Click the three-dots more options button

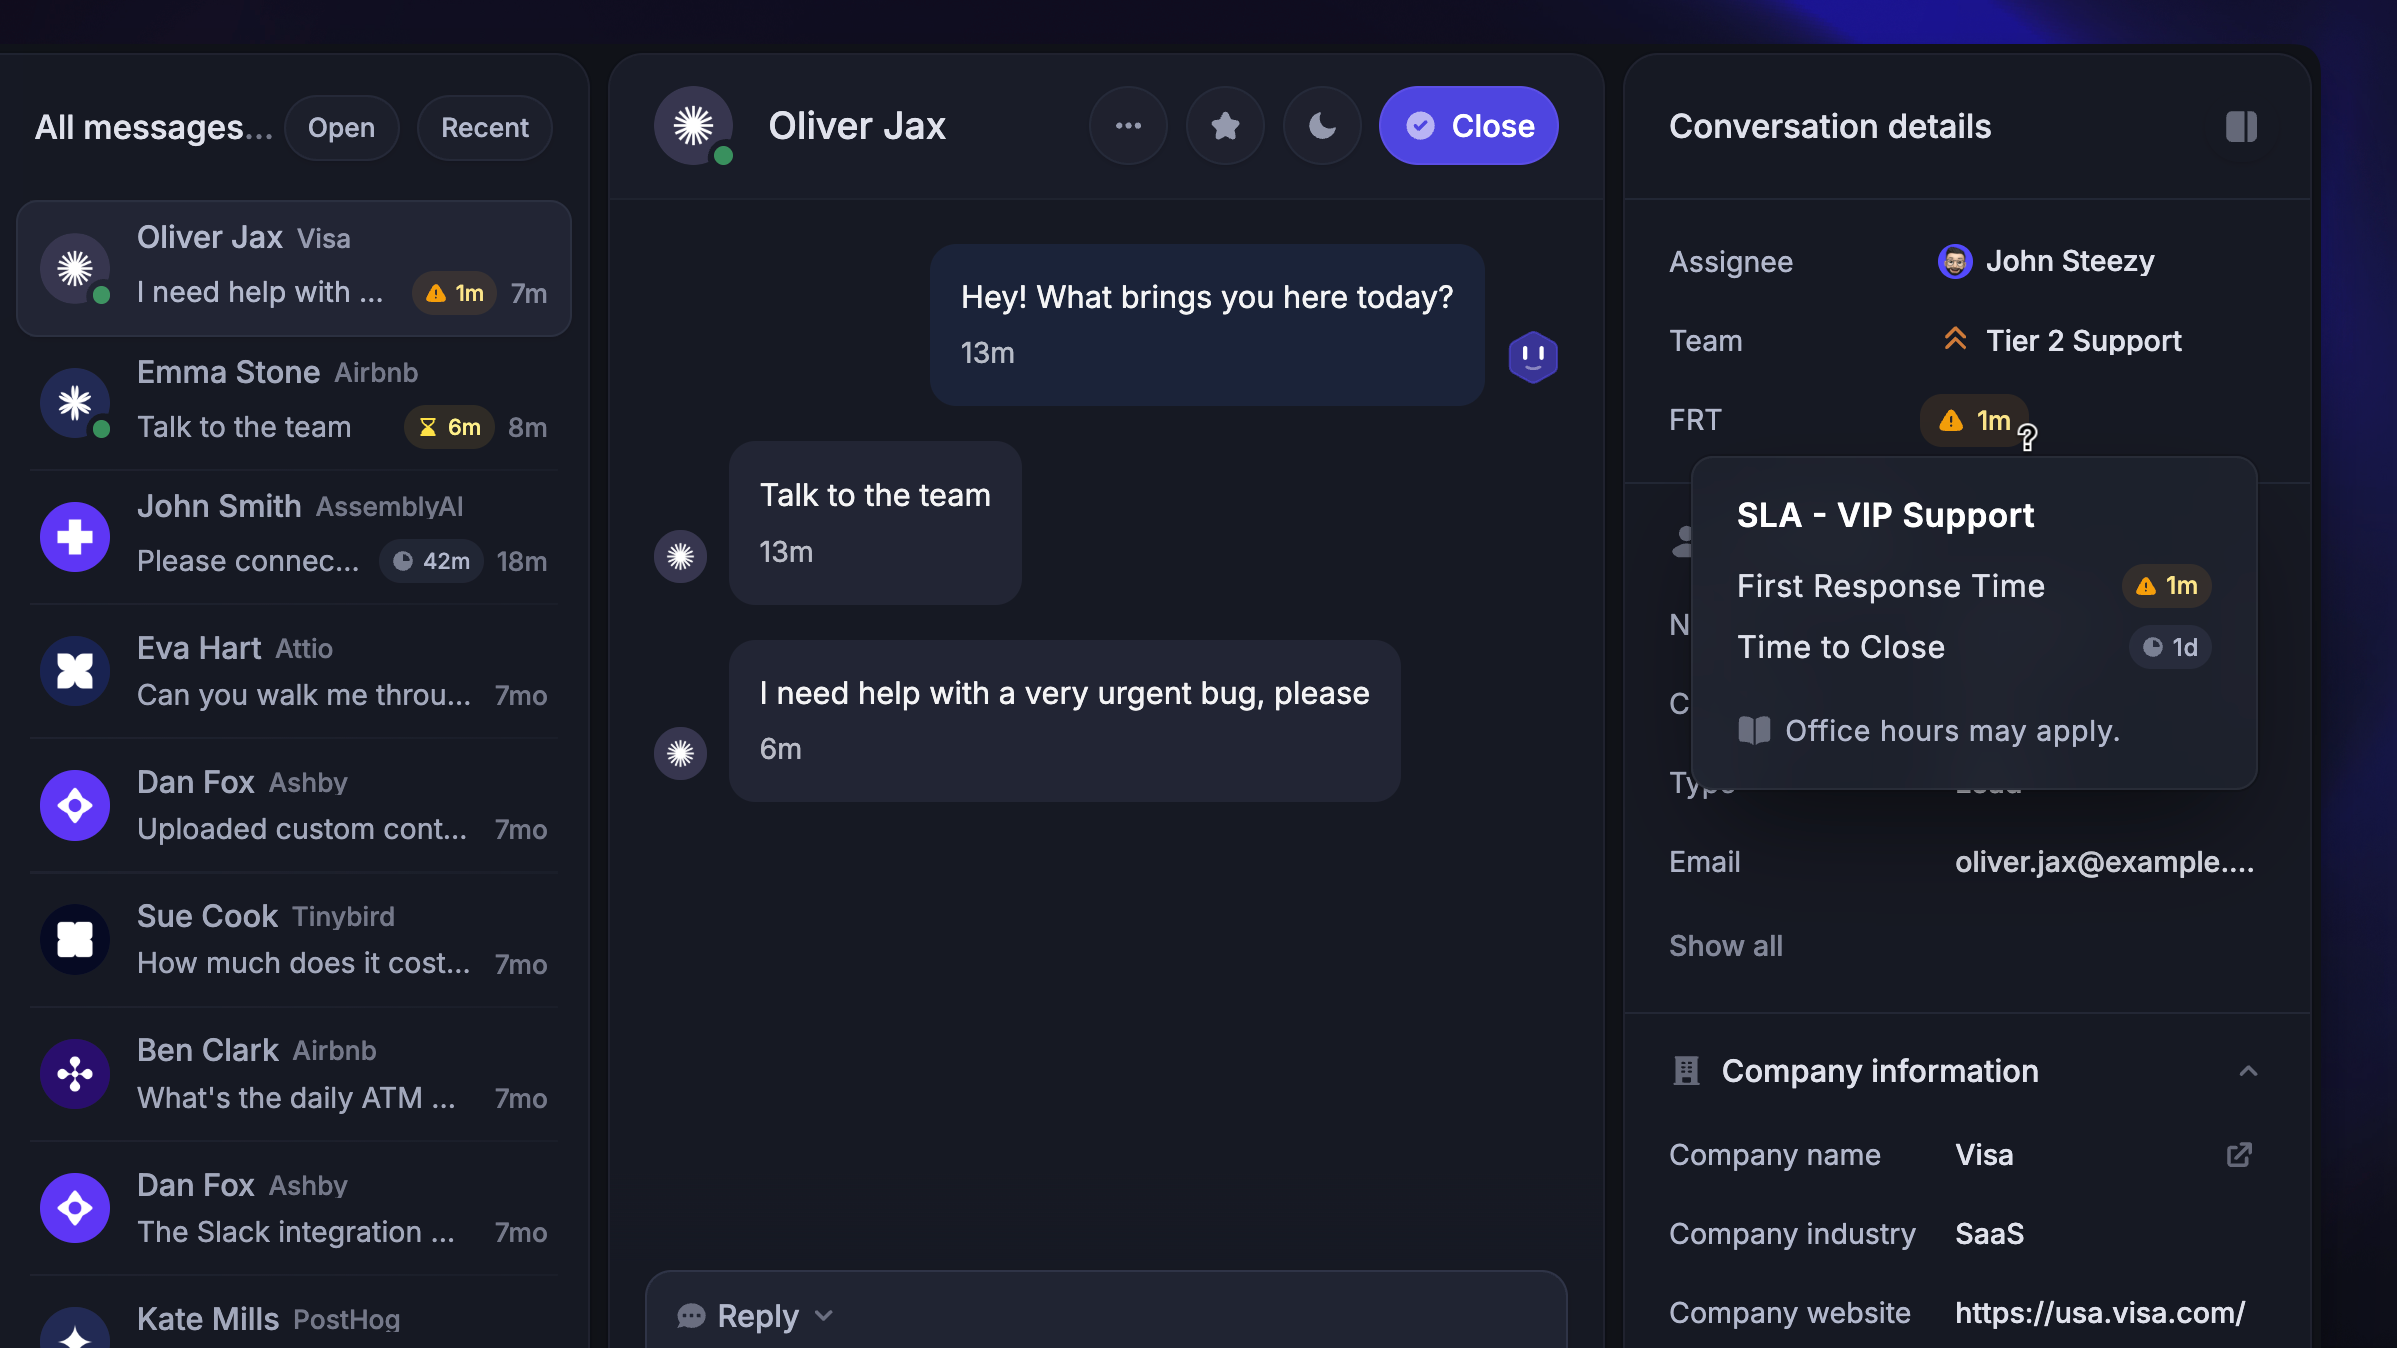click(1128, 126)
